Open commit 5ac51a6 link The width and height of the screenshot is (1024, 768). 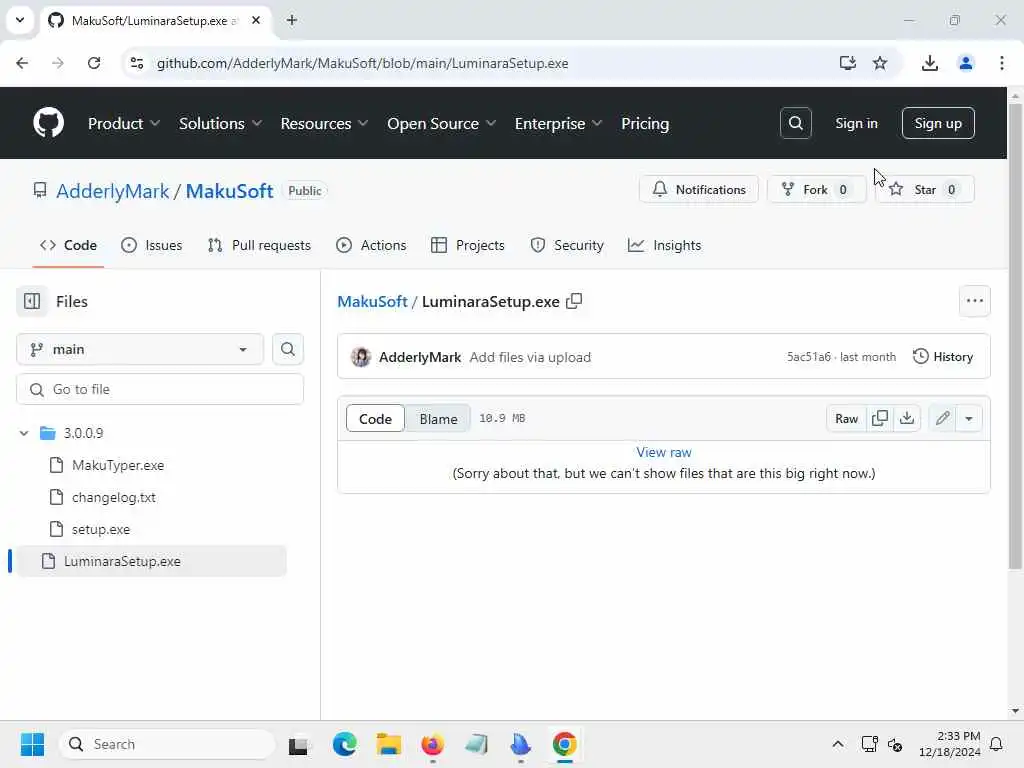coord(808,357)
